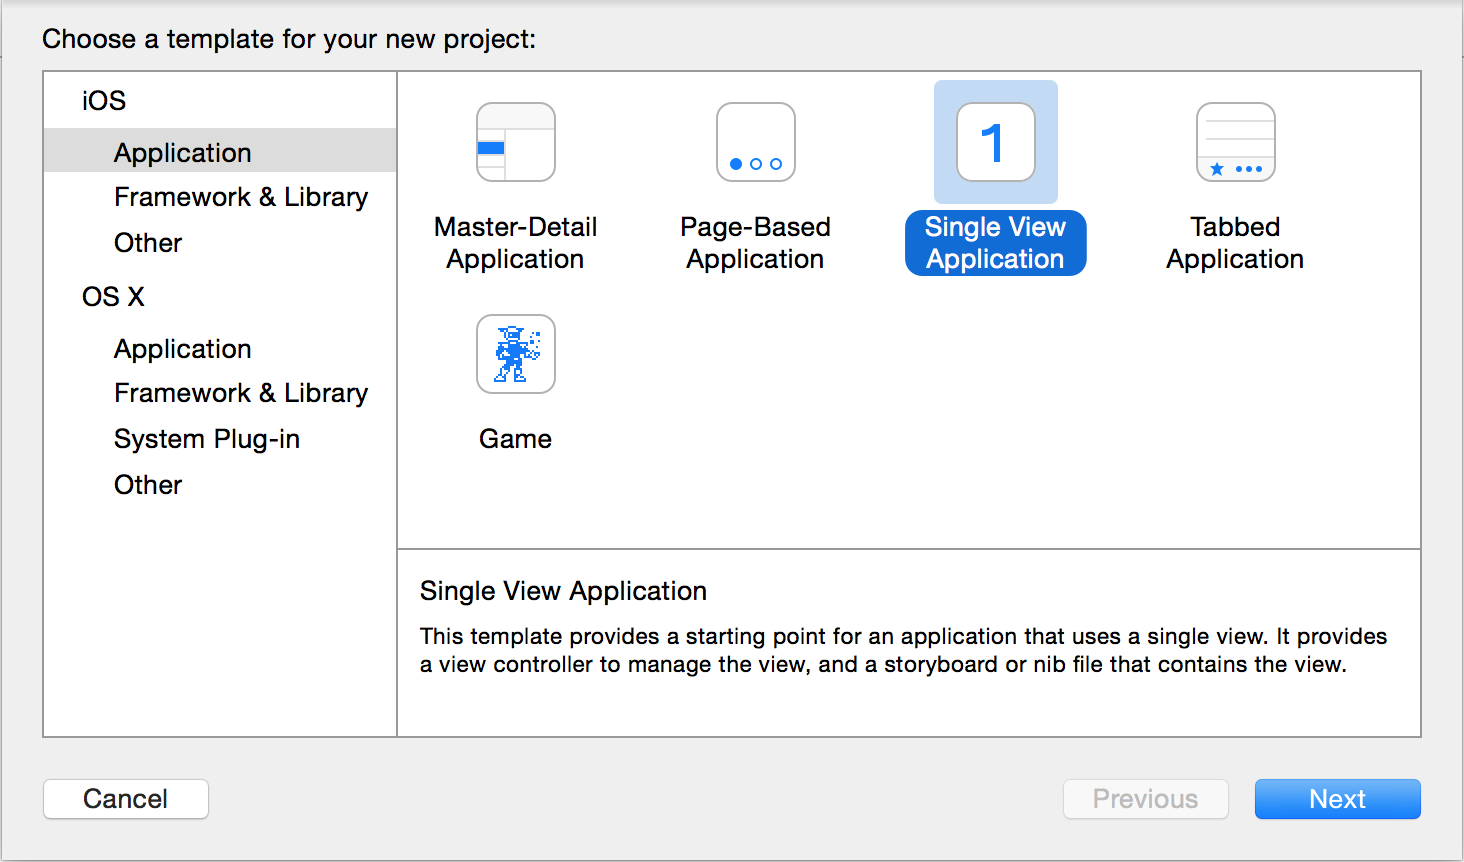Select the System Plug-in category
The height and width of the screenshot is (862, 1464).
coord(206,438)
